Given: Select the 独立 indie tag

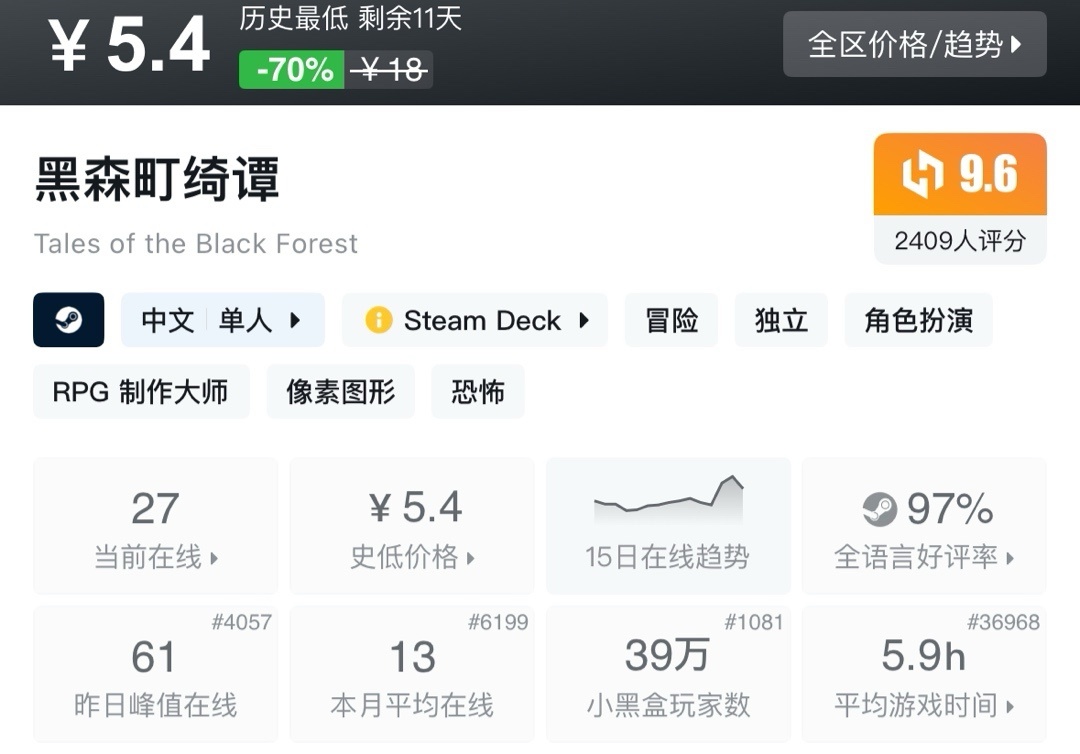Looking at the screenshot, I should [781, 320].
